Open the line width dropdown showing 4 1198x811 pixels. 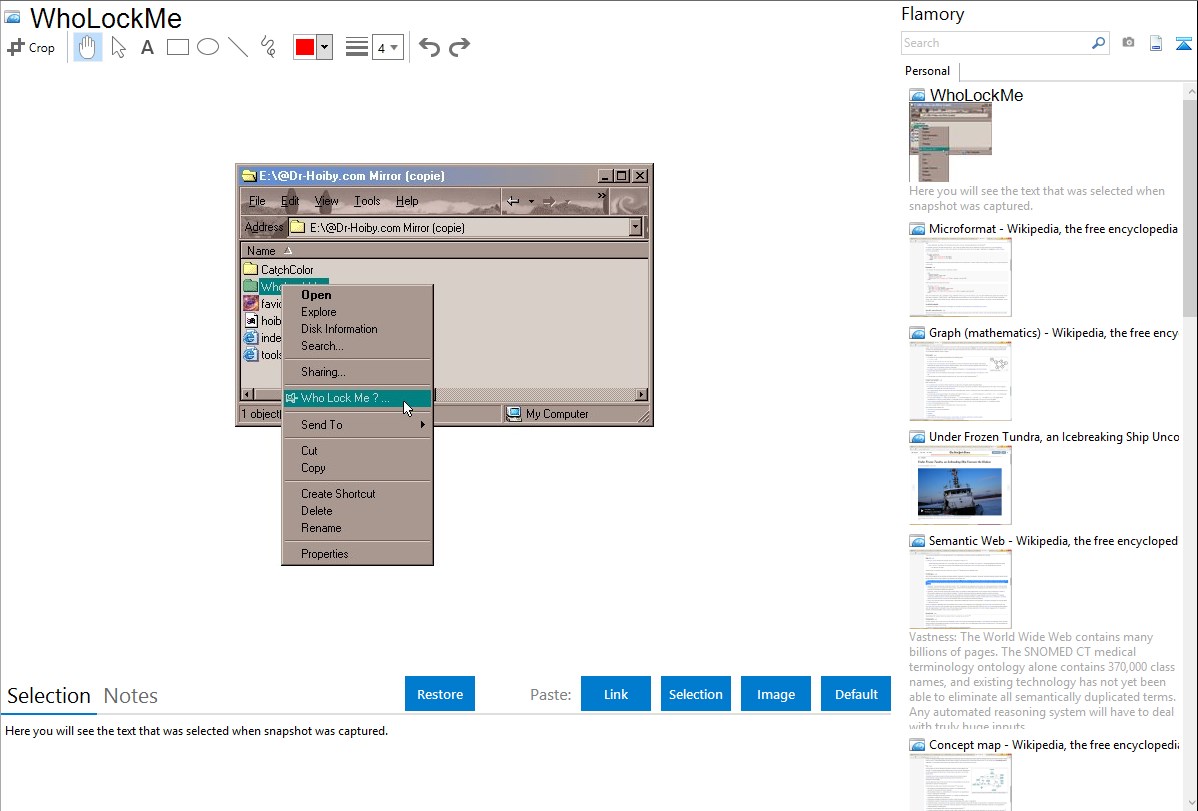pyautogui.click(x=387, y=47)
